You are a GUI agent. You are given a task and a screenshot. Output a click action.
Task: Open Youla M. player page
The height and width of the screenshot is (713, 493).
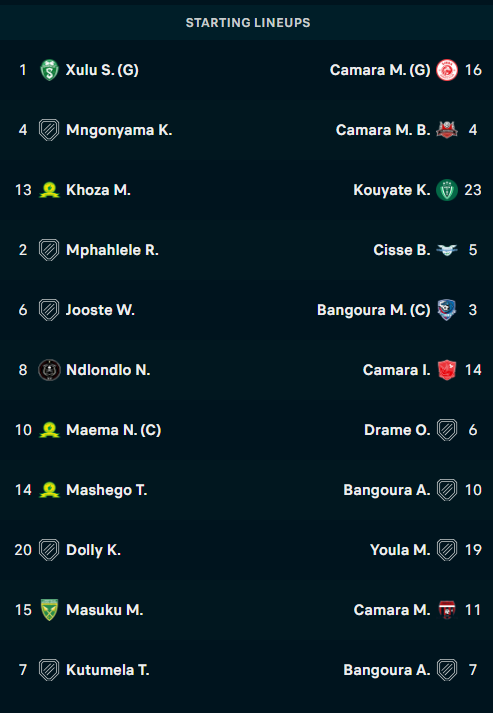coord(400,550)
